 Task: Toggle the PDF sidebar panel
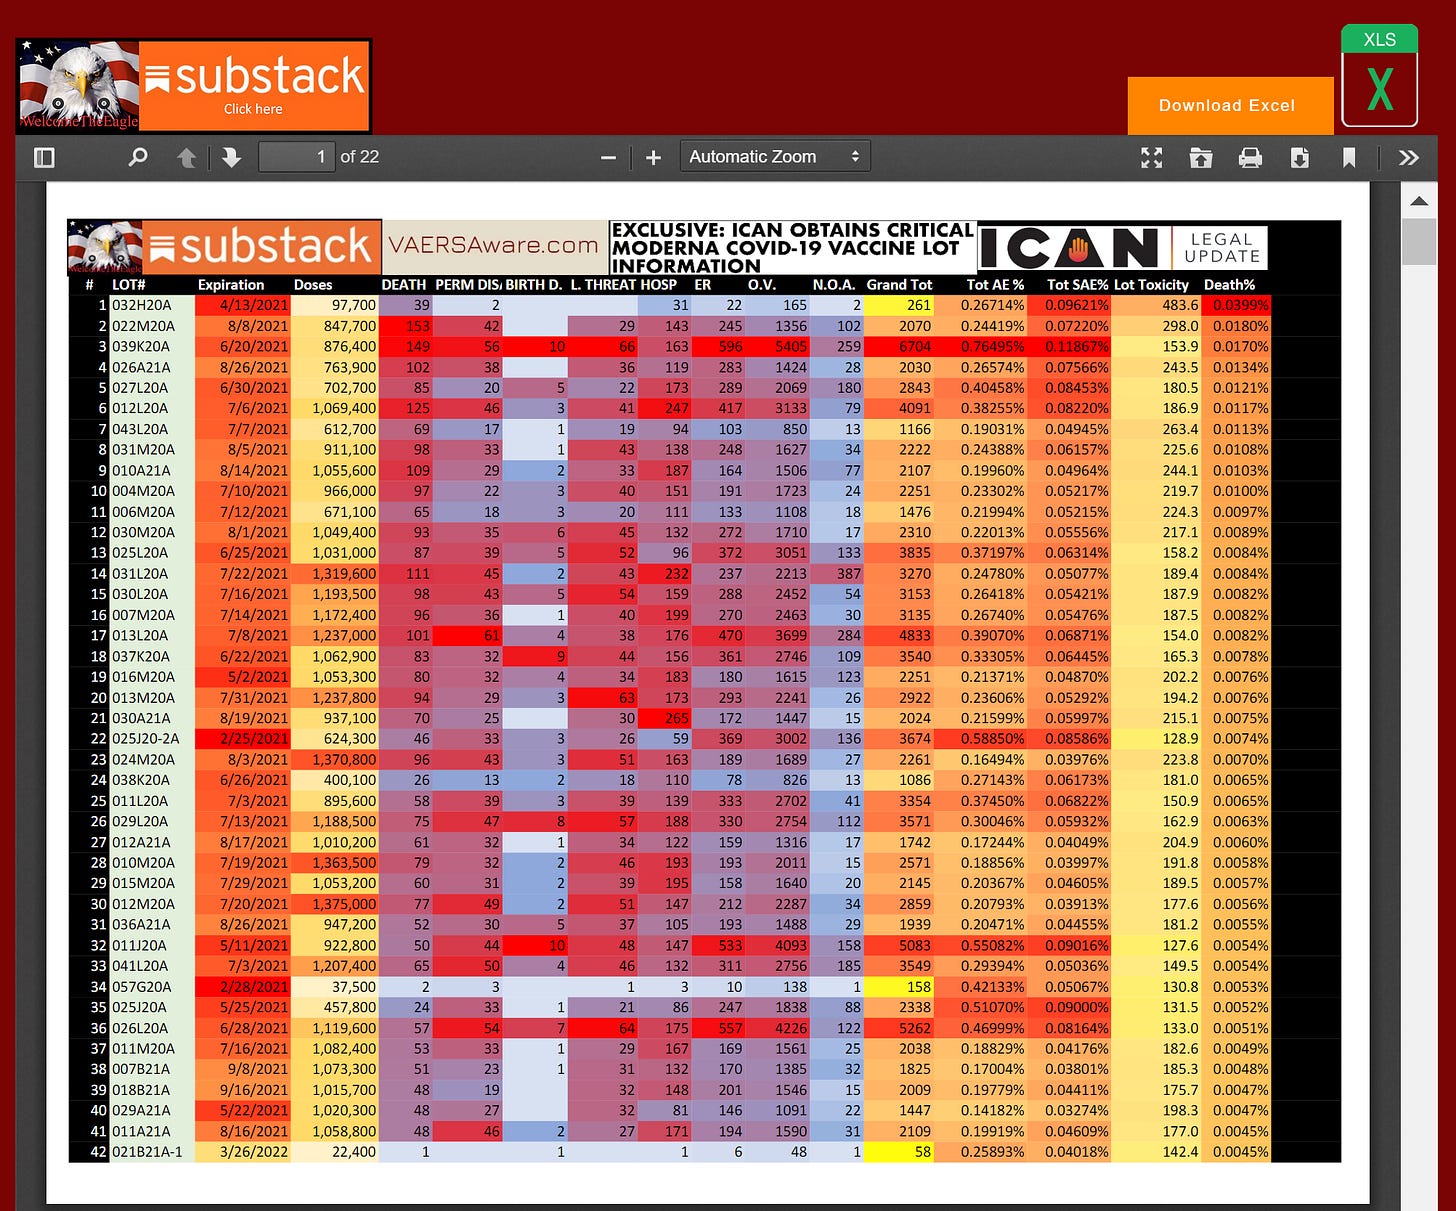[44, 157]
